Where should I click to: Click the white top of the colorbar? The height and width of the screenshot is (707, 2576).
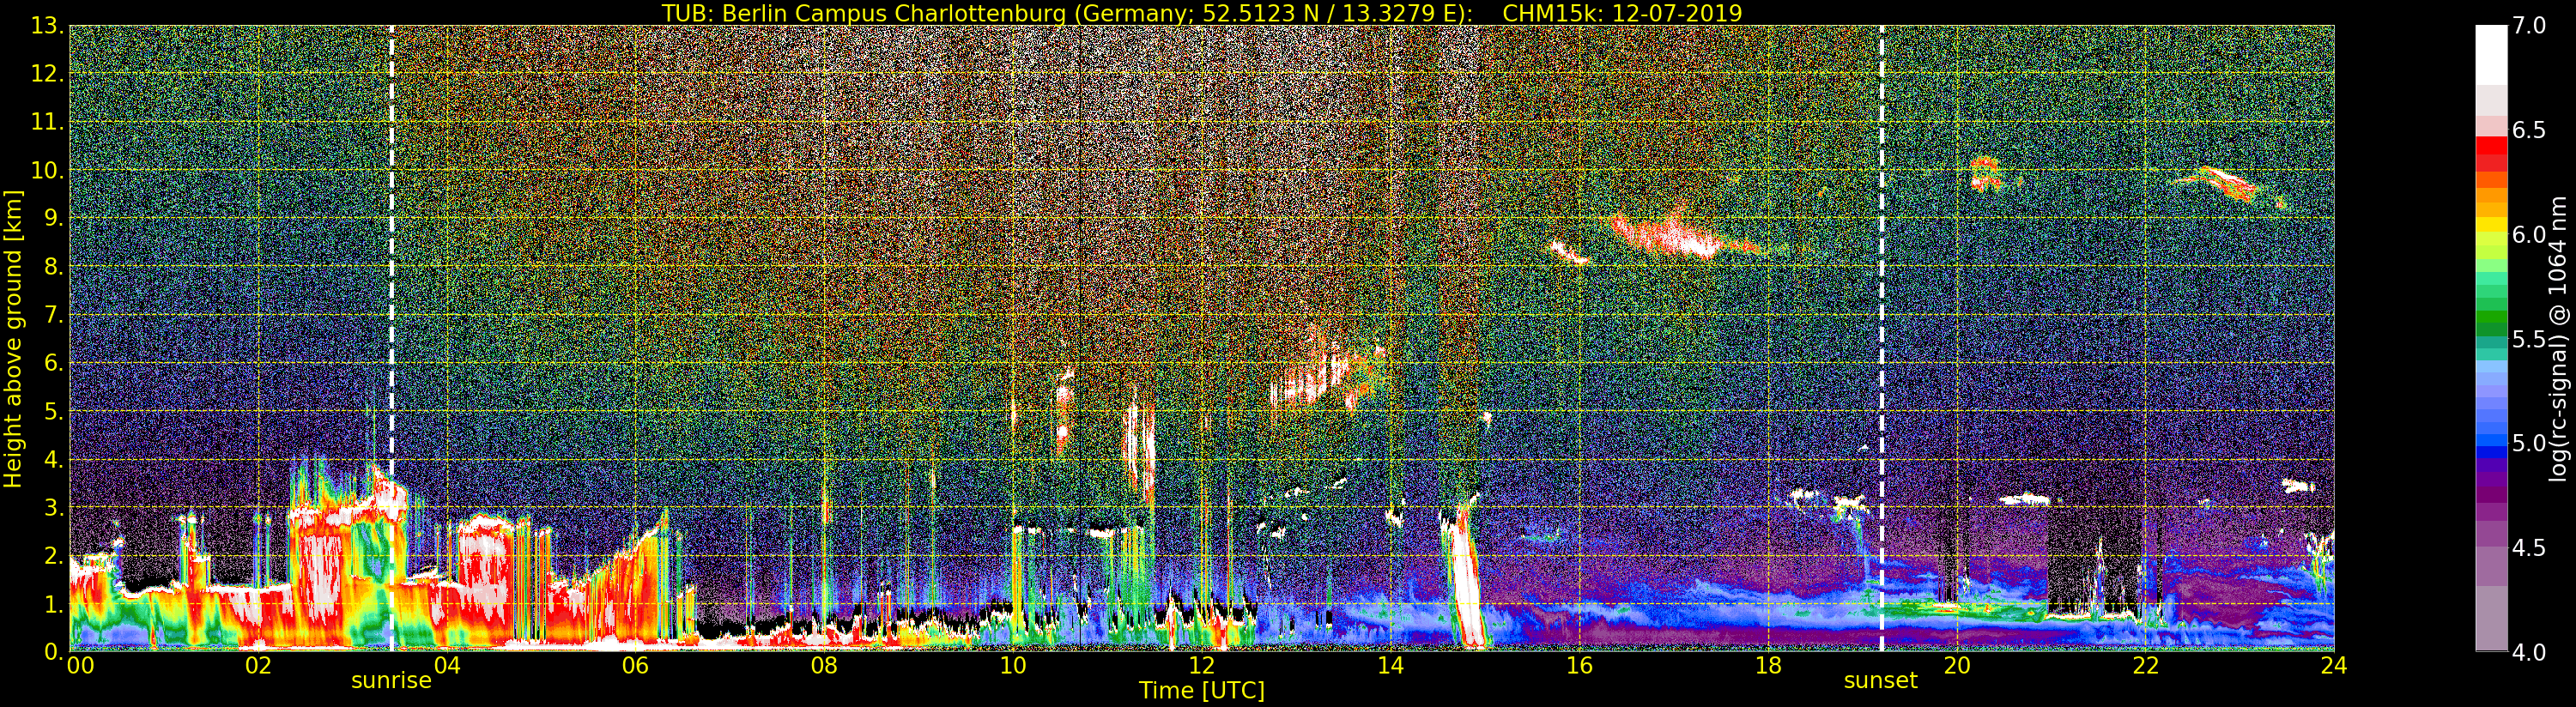2491,55
